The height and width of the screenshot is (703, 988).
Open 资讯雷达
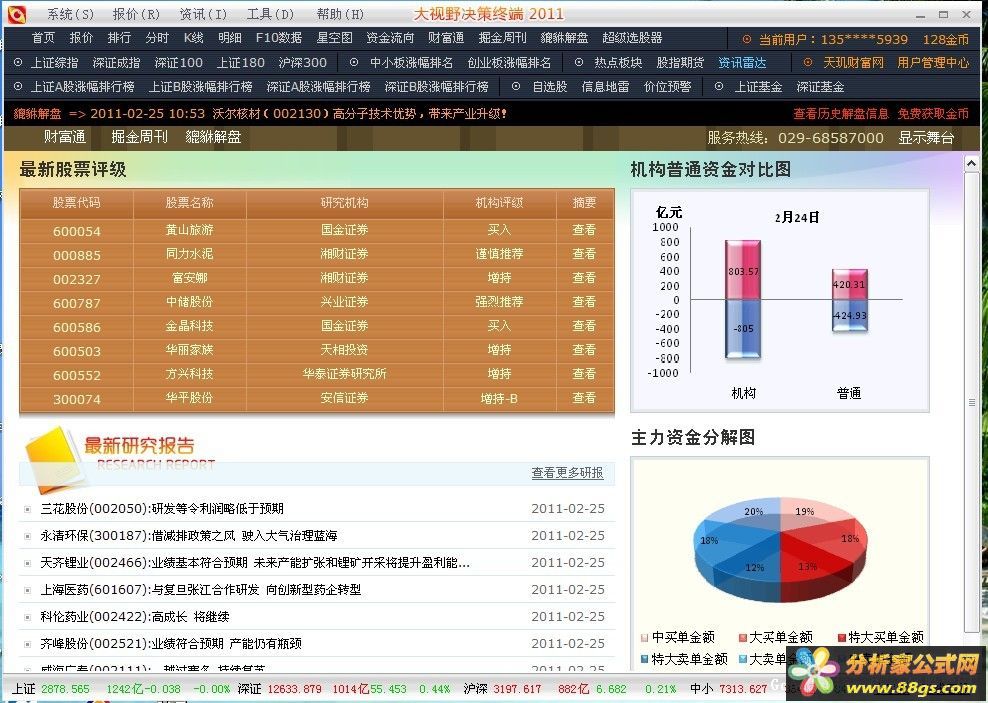coord(742,62)
